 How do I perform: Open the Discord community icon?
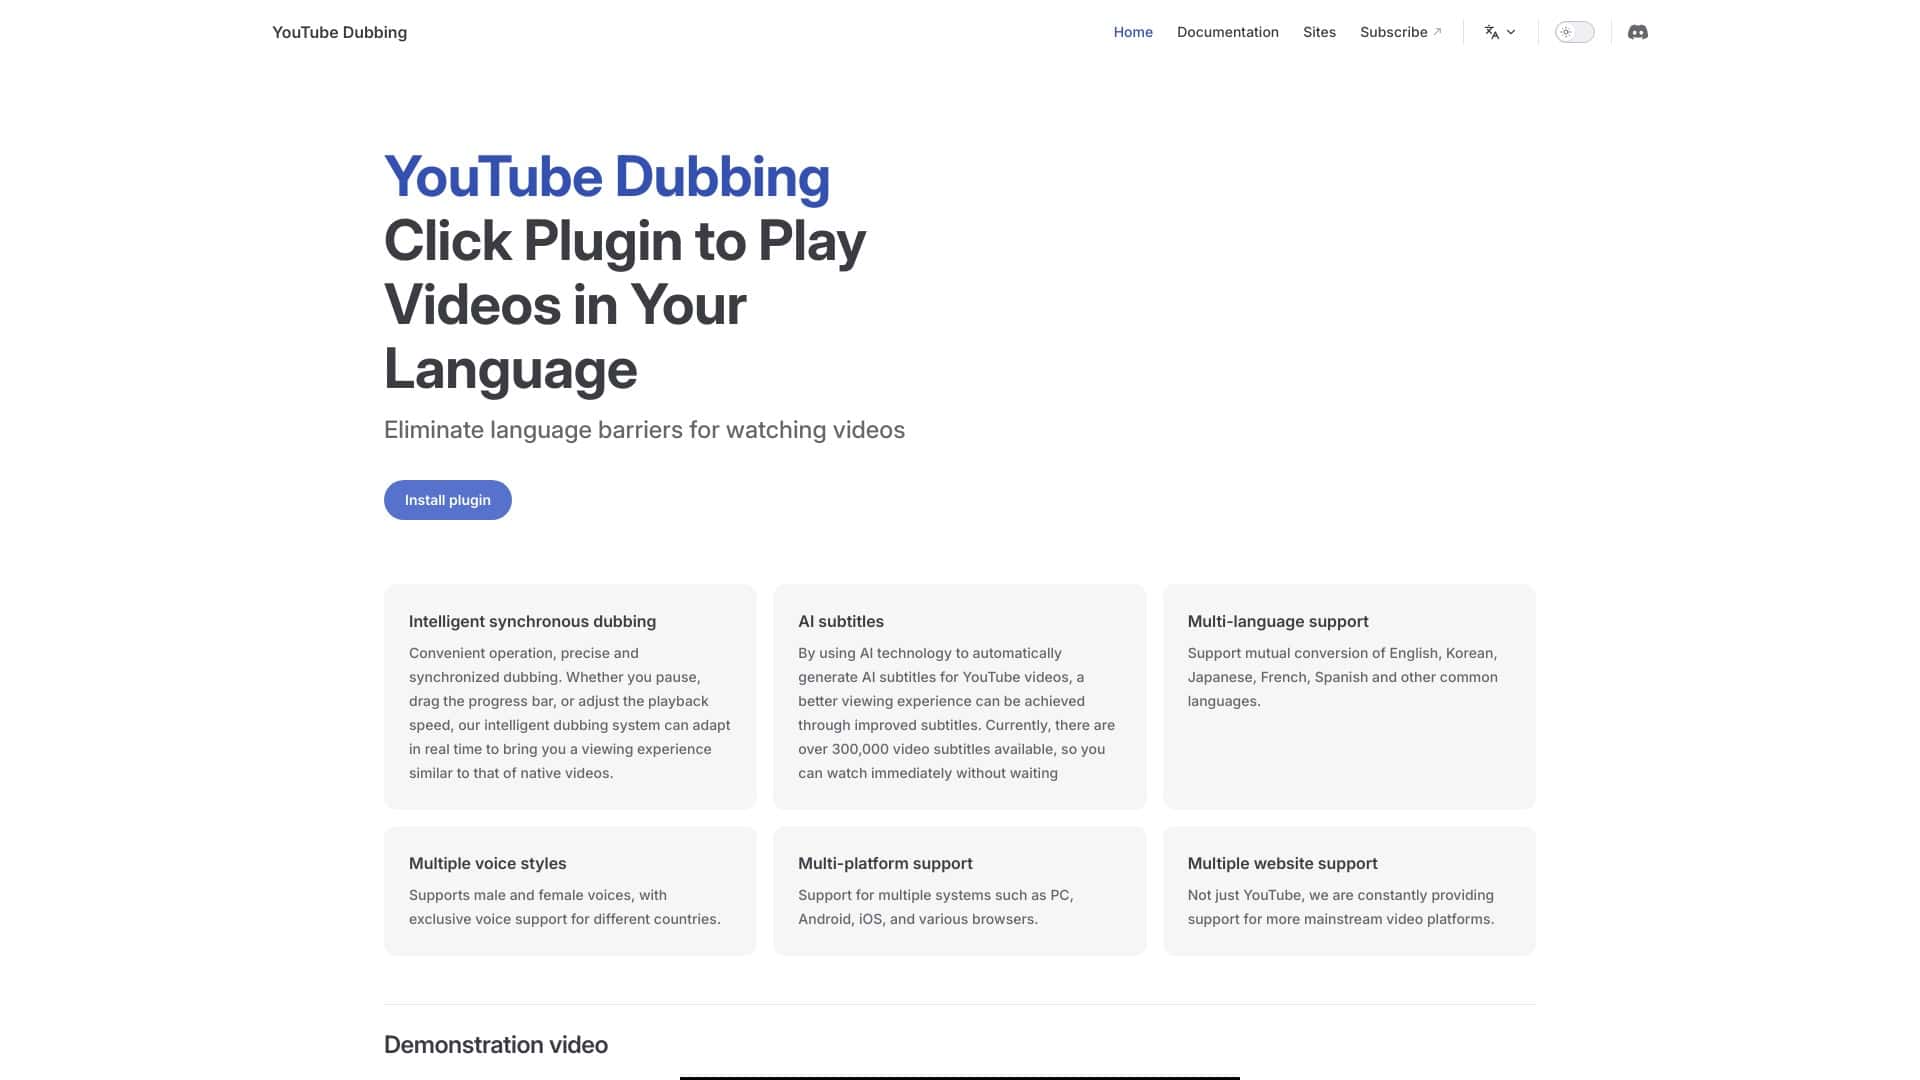click(x=1637, y=31)
